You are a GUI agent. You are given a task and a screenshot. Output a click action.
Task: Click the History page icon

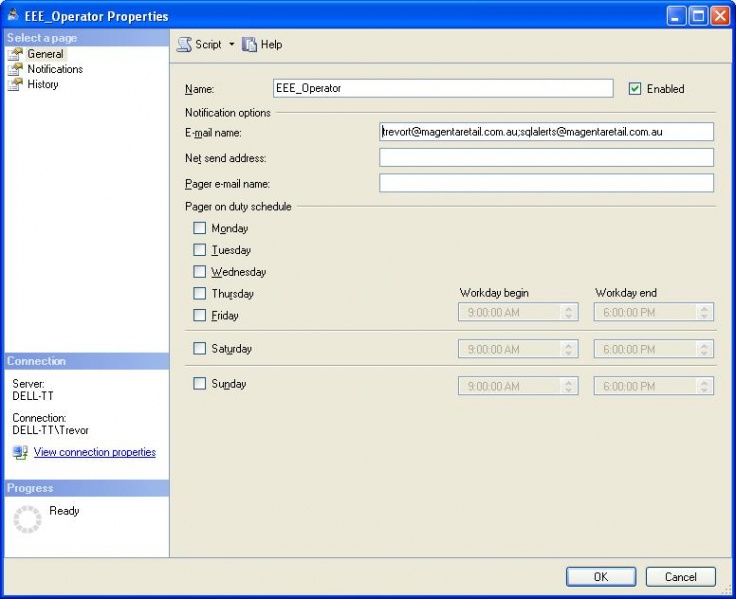click(x=15, y=84)
